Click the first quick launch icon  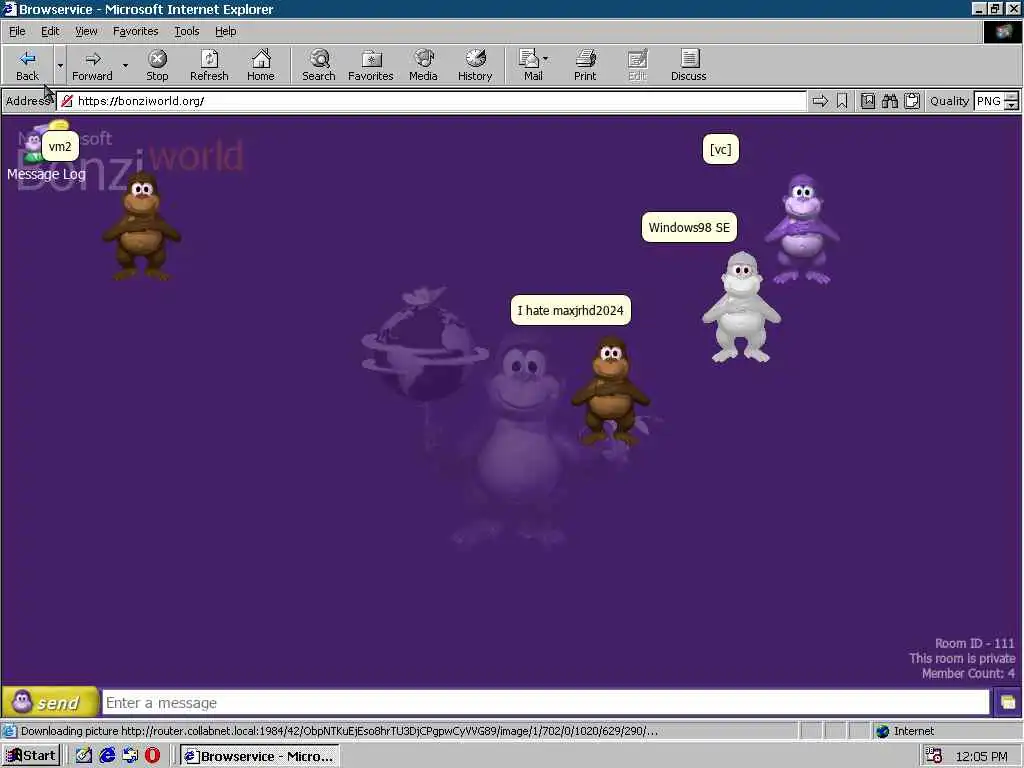(84, 756)
